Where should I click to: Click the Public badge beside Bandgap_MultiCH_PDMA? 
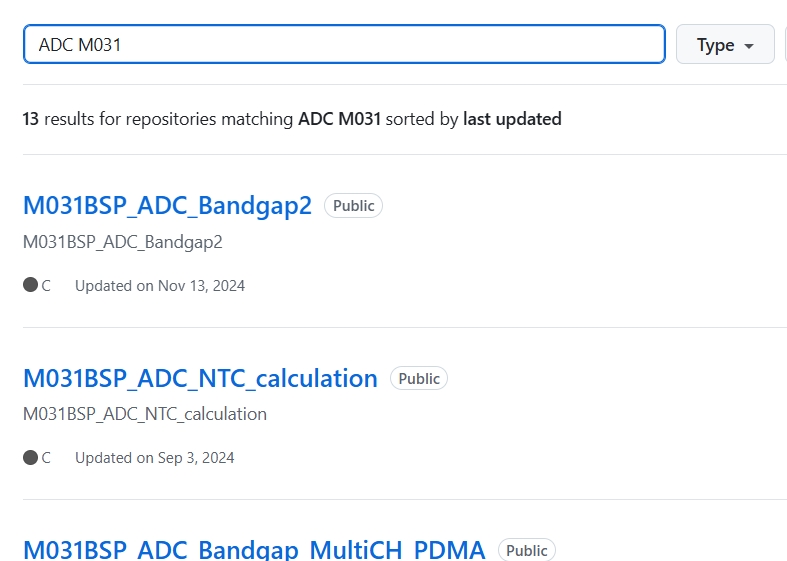527,550
